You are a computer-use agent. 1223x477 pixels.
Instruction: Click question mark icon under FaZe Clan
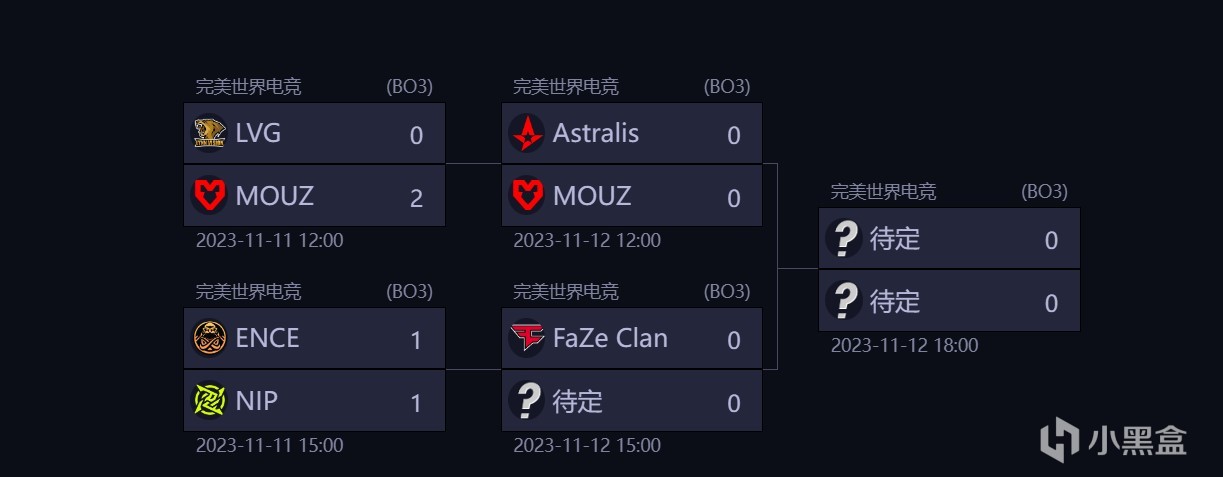[x=527, y=401]
